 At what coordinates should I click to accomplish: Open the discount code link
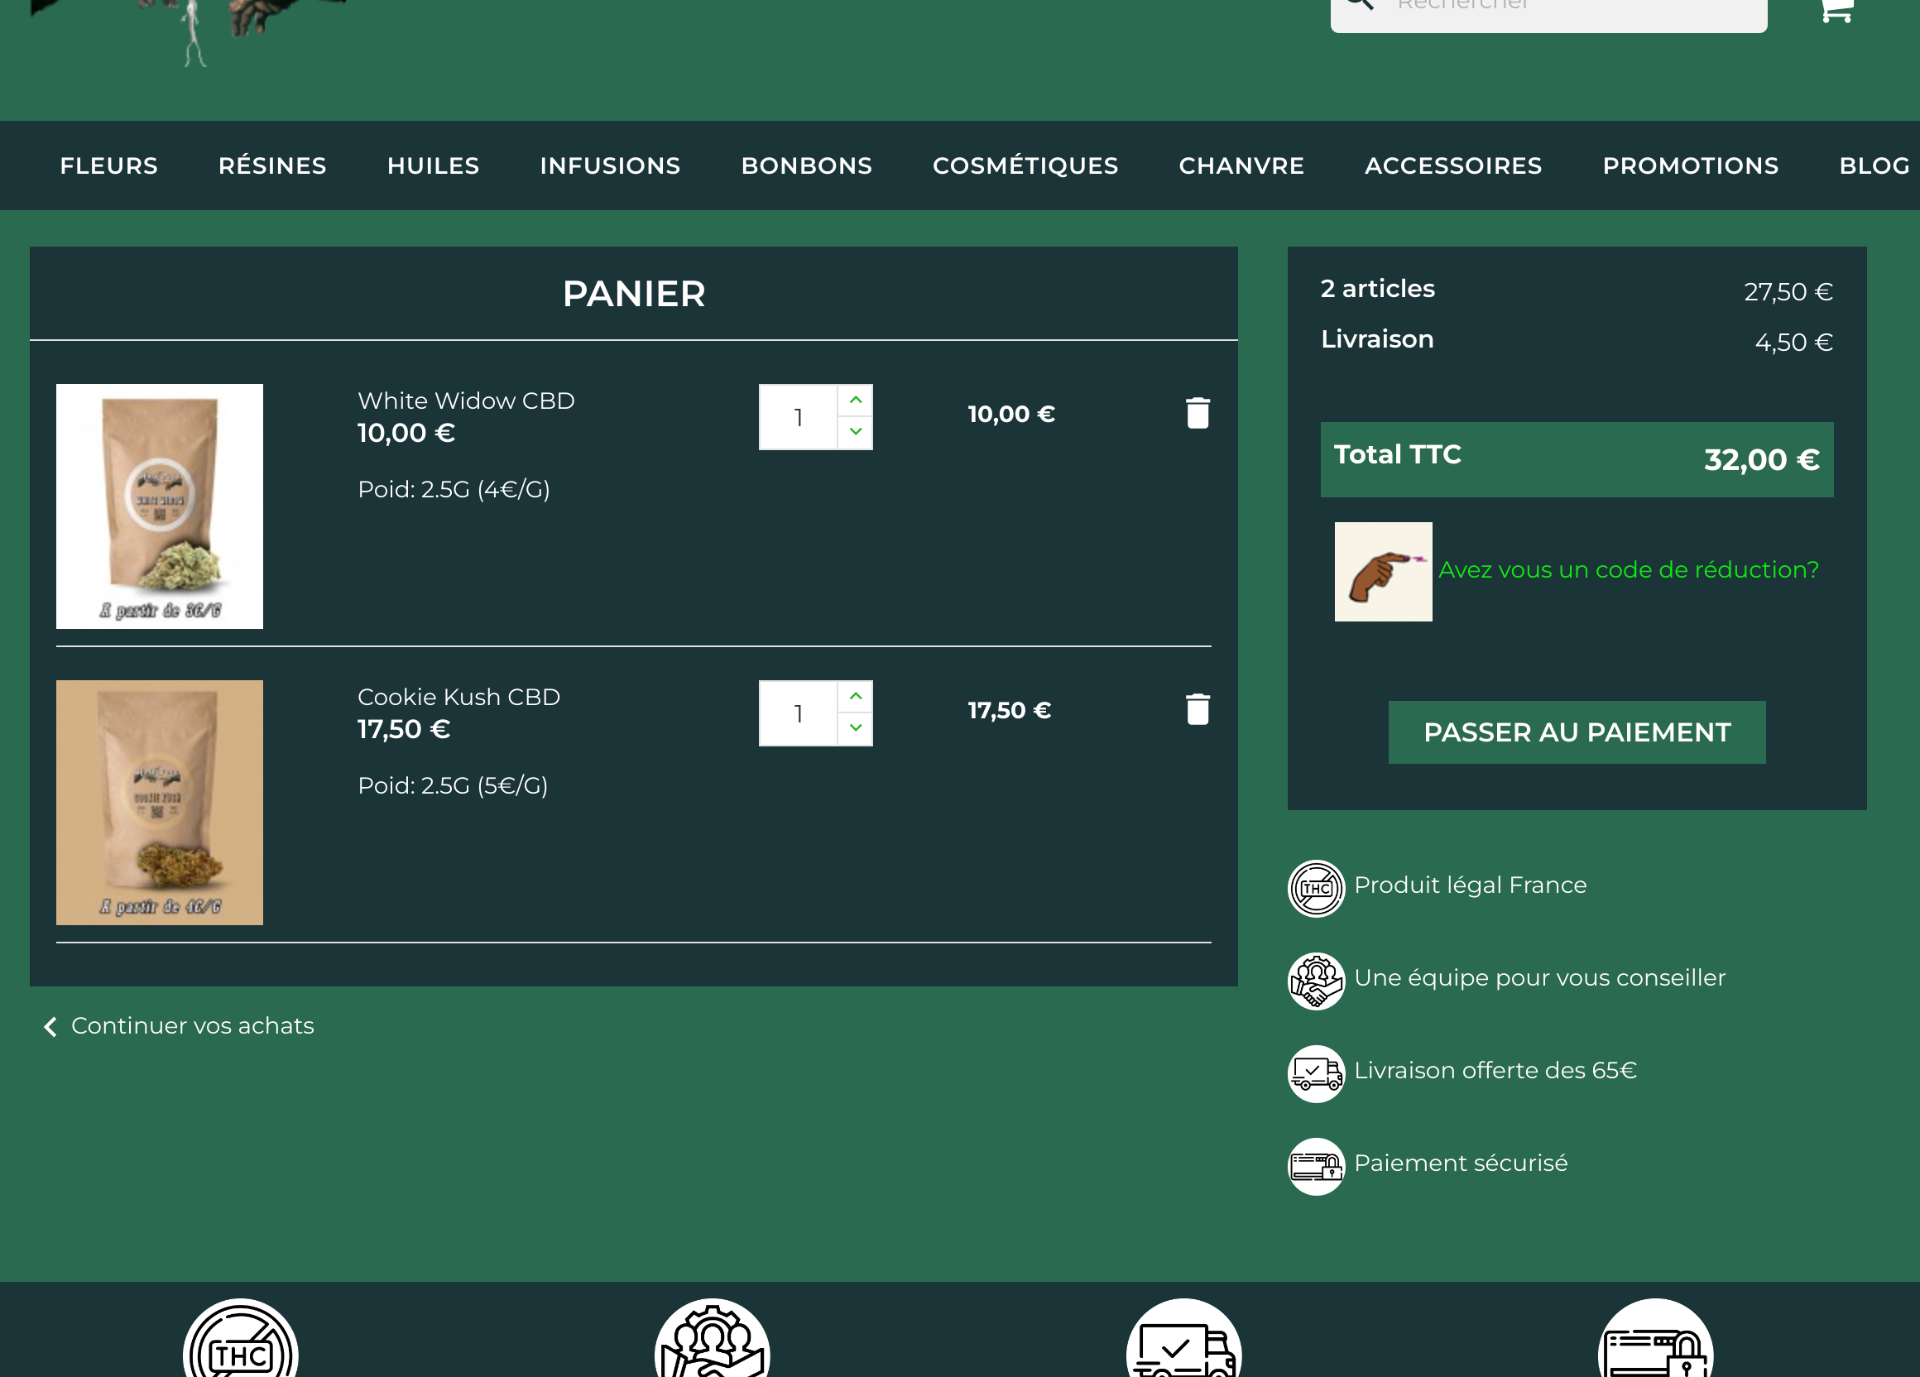point(1627,570)
